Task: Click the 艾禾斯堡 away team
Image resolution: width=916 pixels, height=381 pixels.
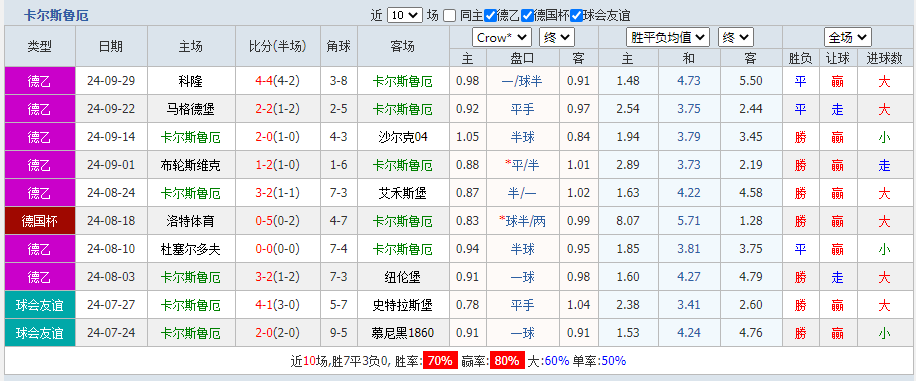Action: pos(403,193)
